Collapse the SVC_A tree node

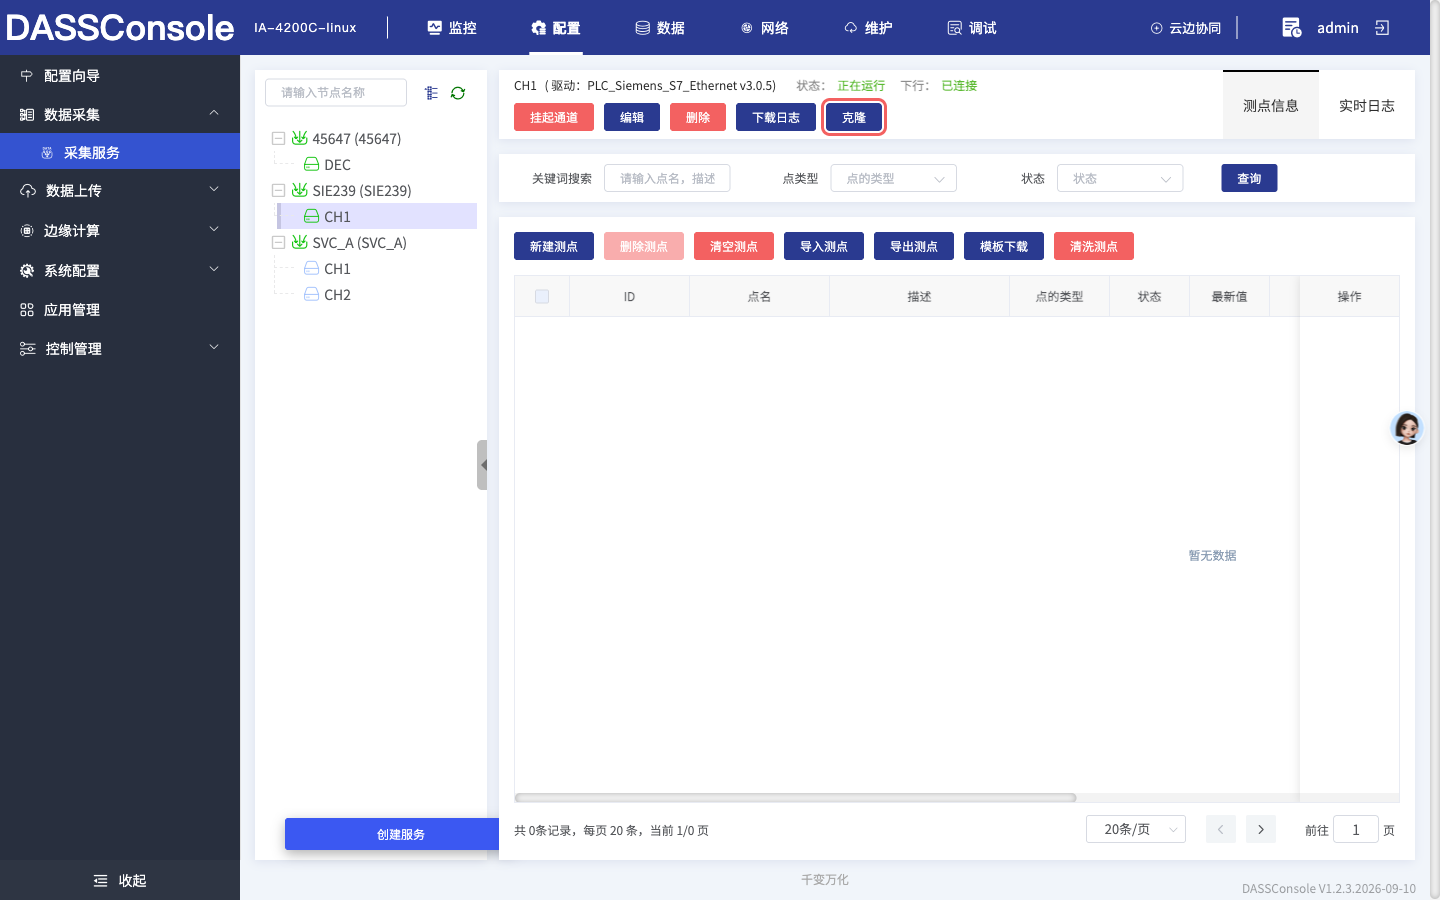(278, 242)
